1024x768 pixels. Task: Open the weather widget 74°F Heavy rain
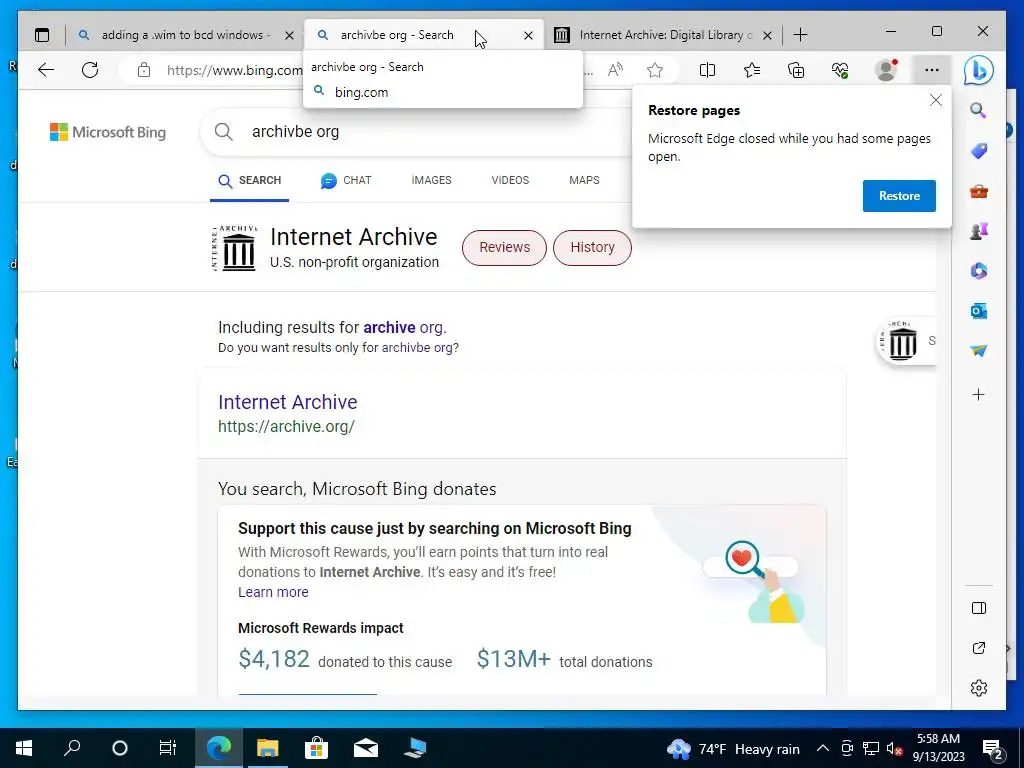pos(733,748)
